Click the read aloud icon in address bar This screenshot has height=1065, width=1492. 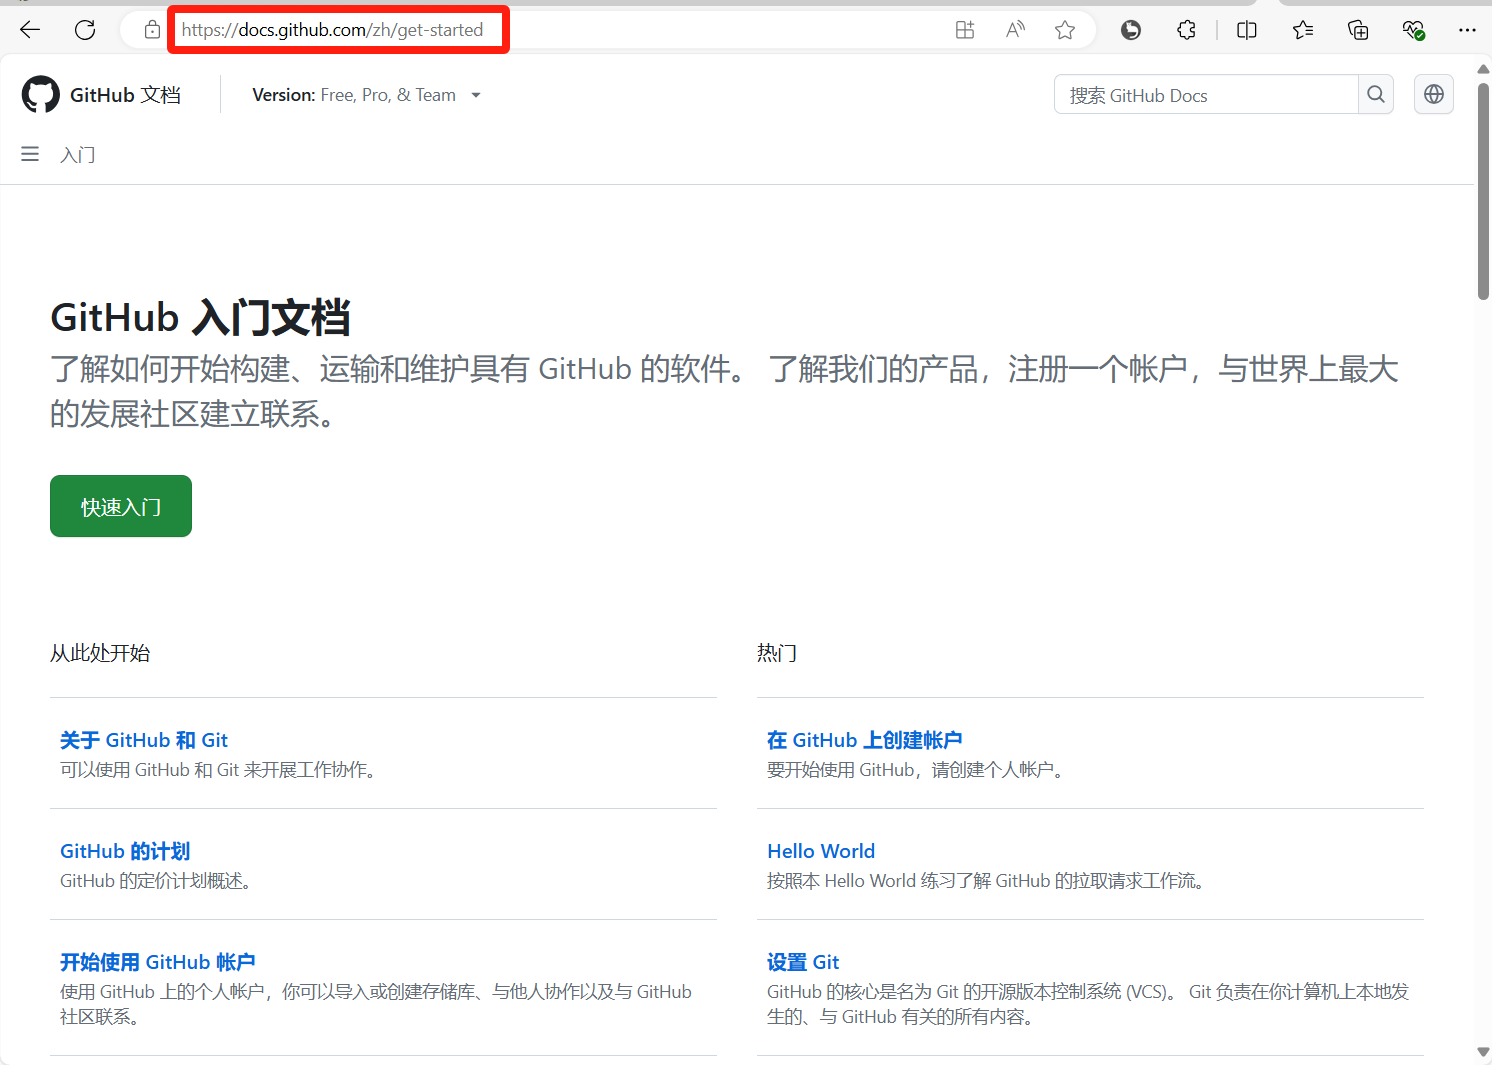(1015, 30)
